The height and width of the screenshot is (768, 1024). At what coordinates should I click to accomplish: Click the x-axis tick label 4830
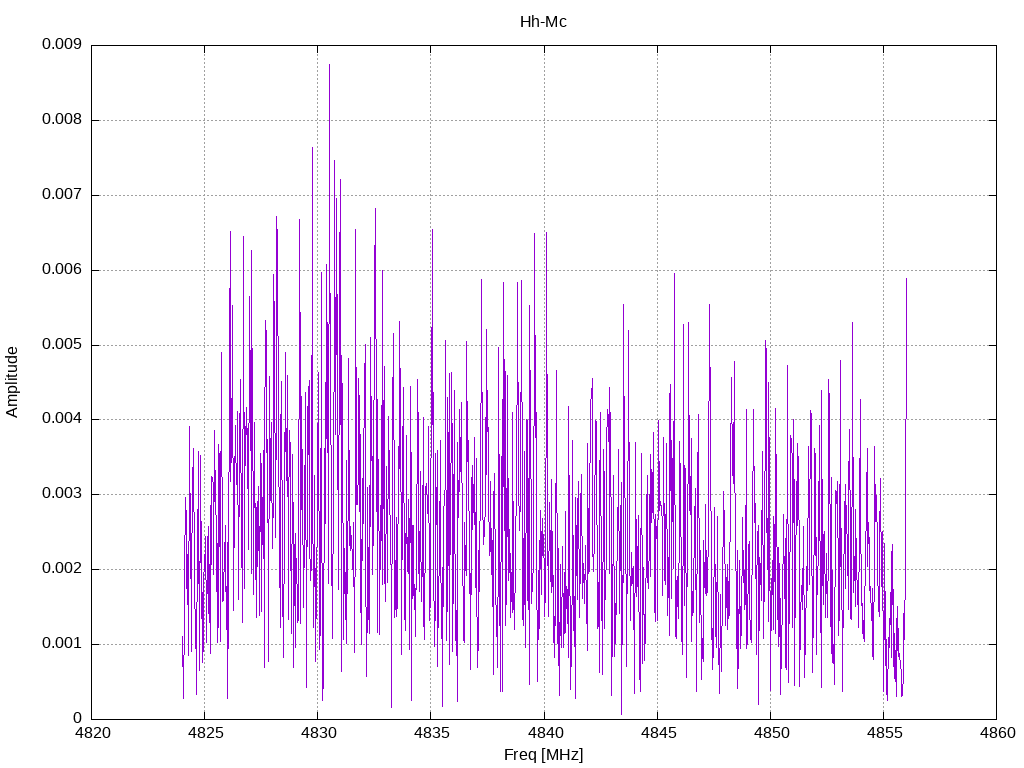[x=318, y=733]
